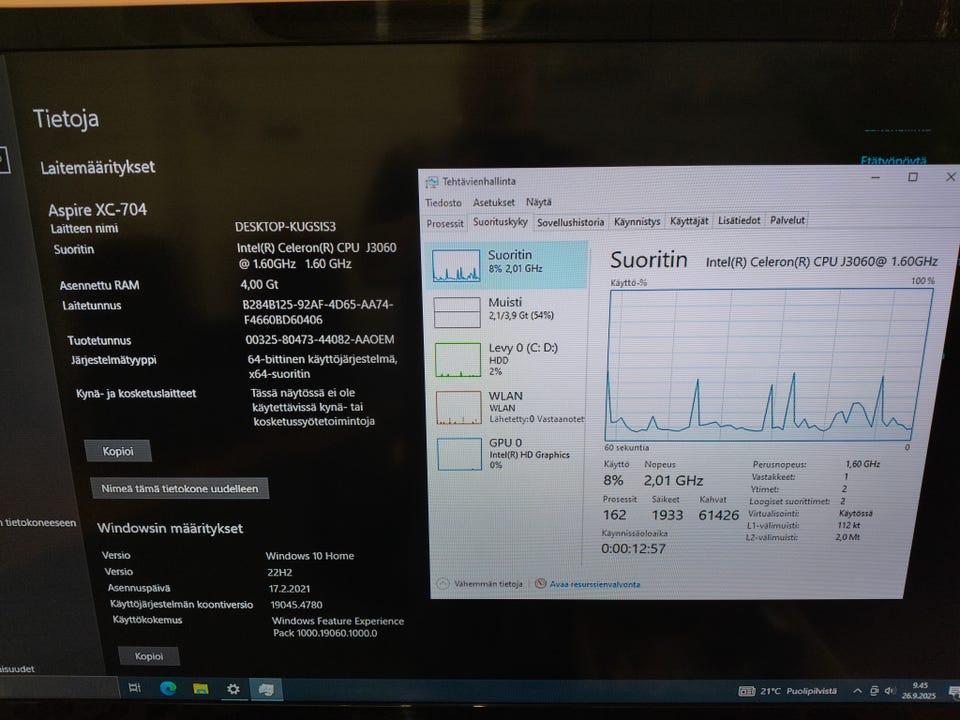Select the GPU 0 graph thumbnail

(460, 454)
